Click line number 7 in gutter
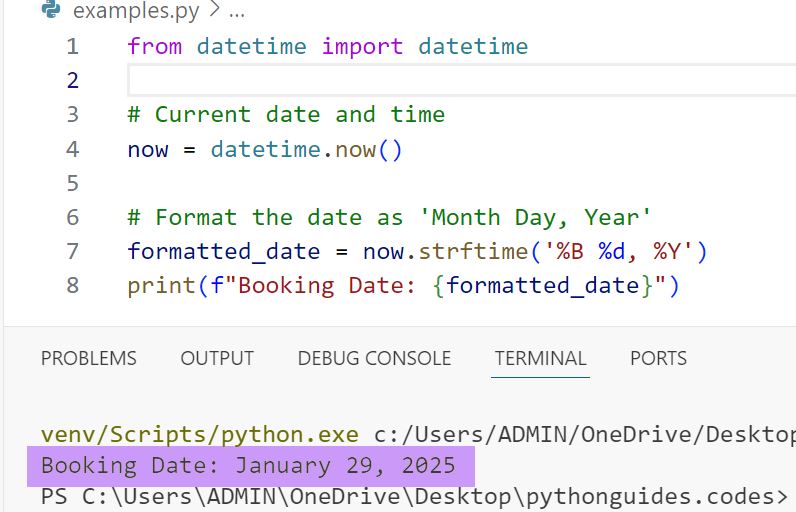The width and height of the screenshot is (796, 512). 73,251
